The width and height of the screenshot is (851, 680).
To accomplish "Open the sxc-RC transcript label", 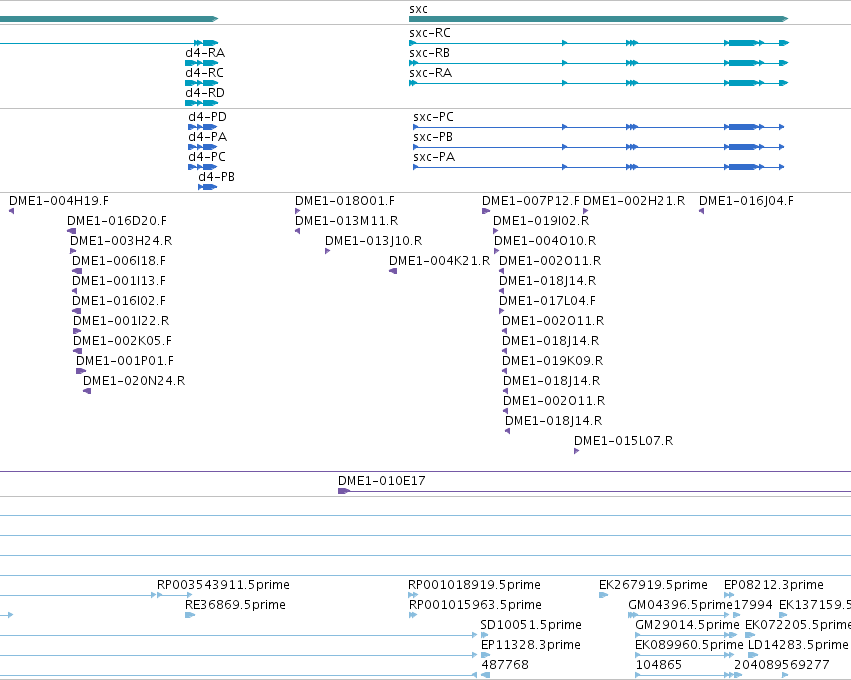I will [x=430, y=33].
